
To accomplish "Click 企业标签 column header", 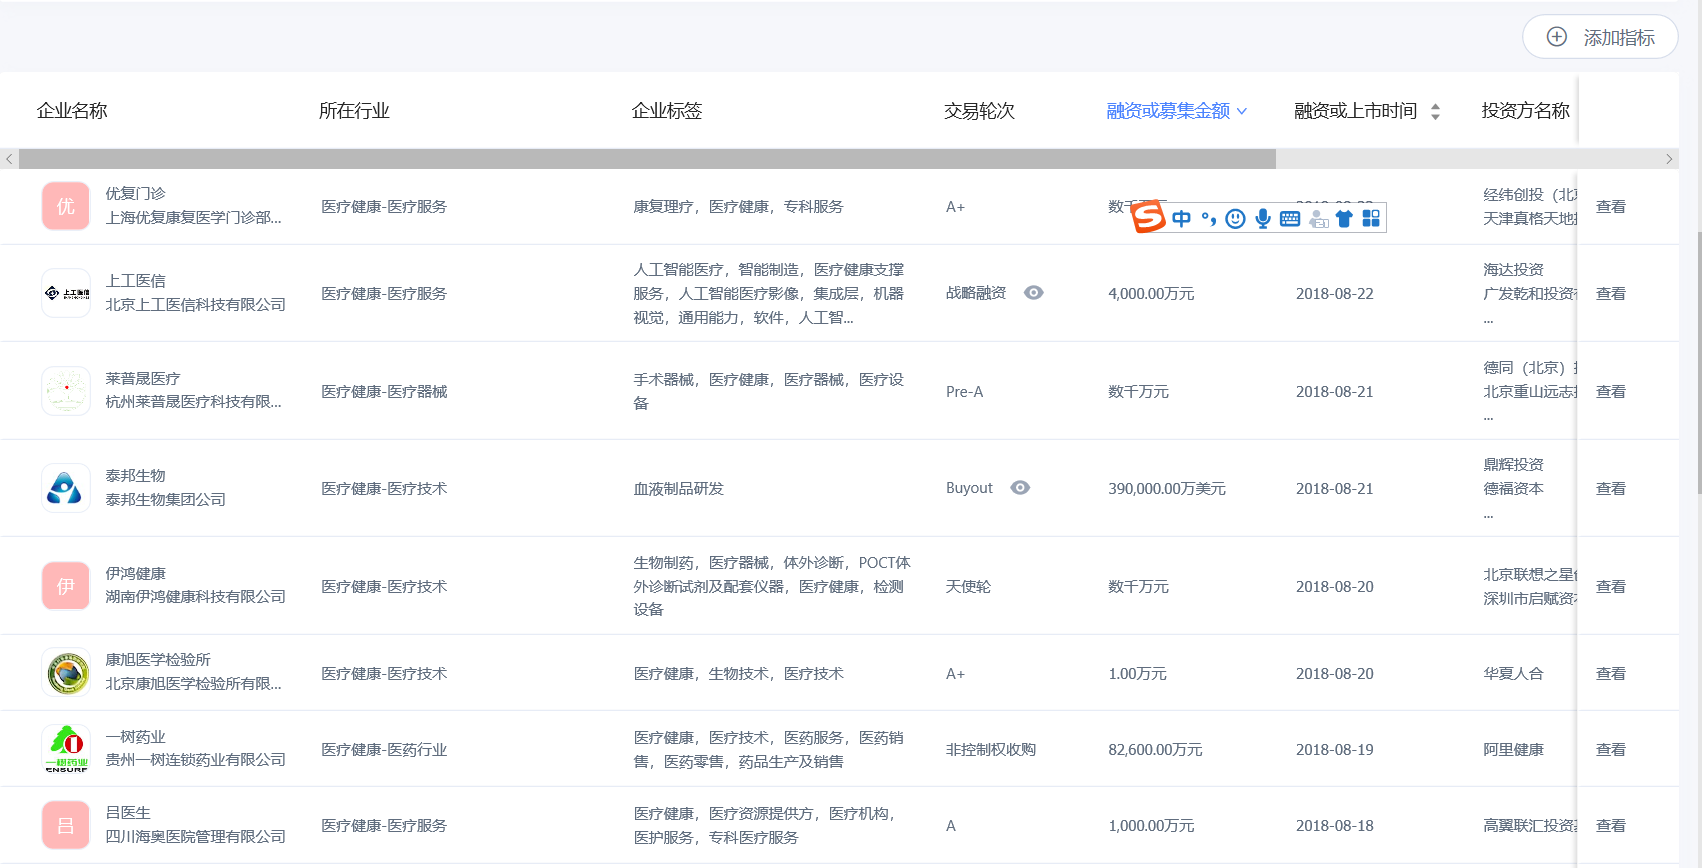I will (667, 111).
